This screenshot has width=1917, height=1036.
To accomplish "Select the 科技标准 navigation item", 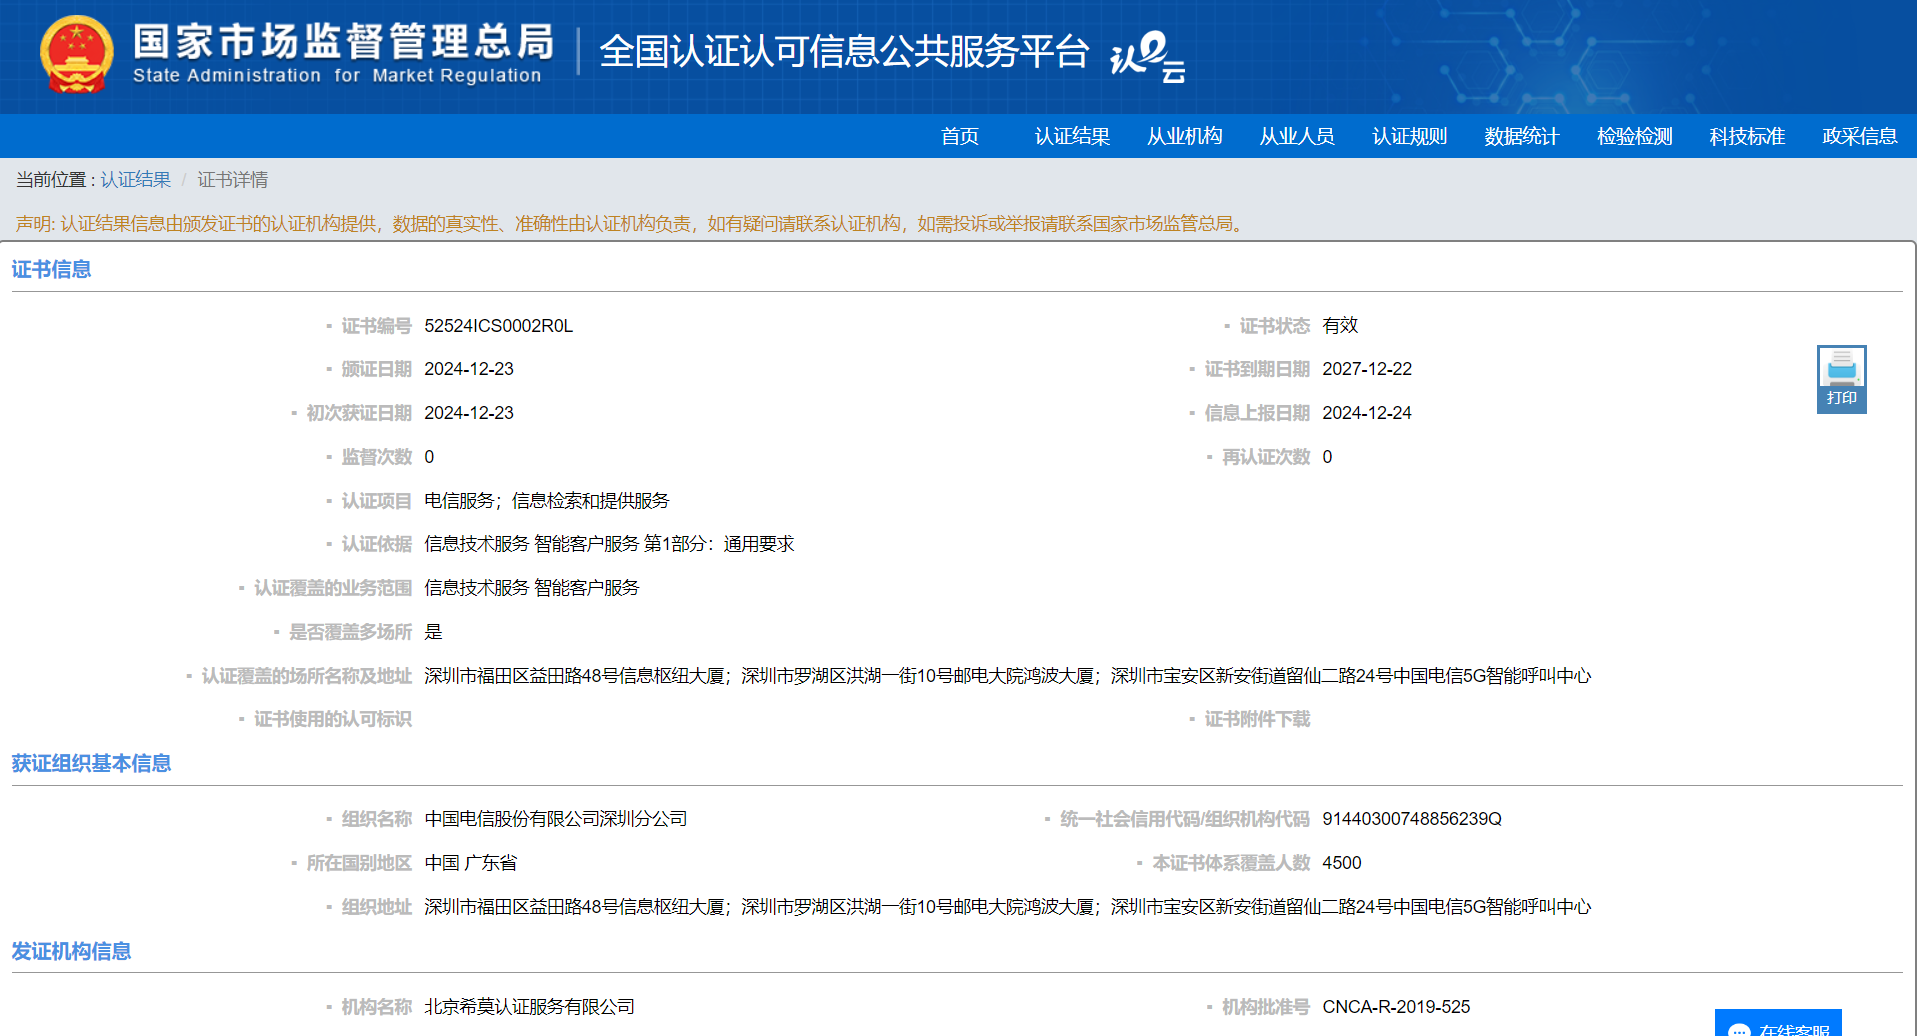I will tap(1746, 136).
